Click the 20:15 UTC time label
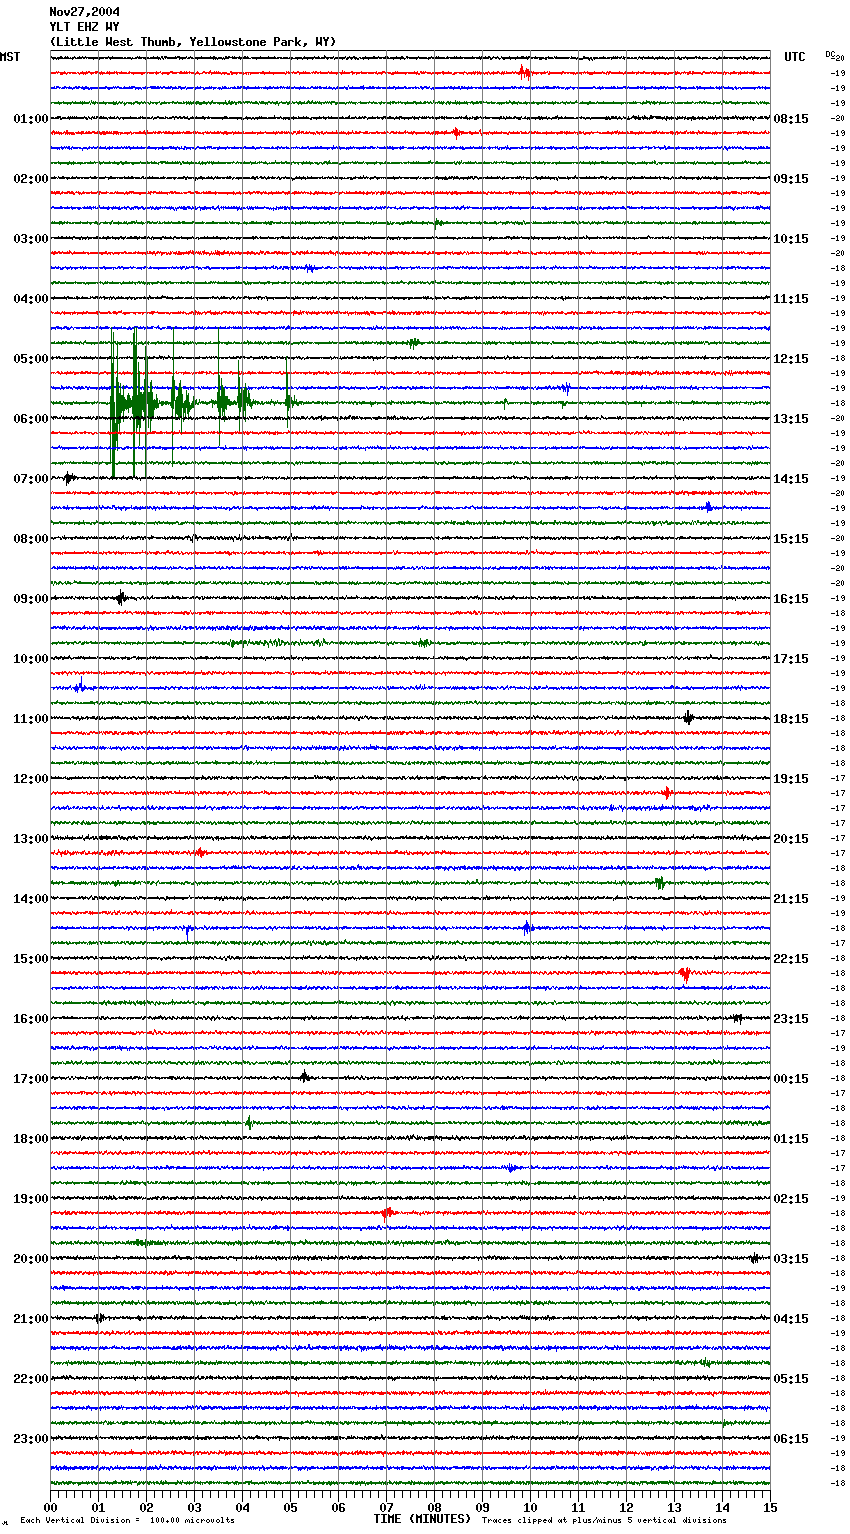The width and height of the screenshot is (850, 1534). pyautogui.click(x=791, y=839)
